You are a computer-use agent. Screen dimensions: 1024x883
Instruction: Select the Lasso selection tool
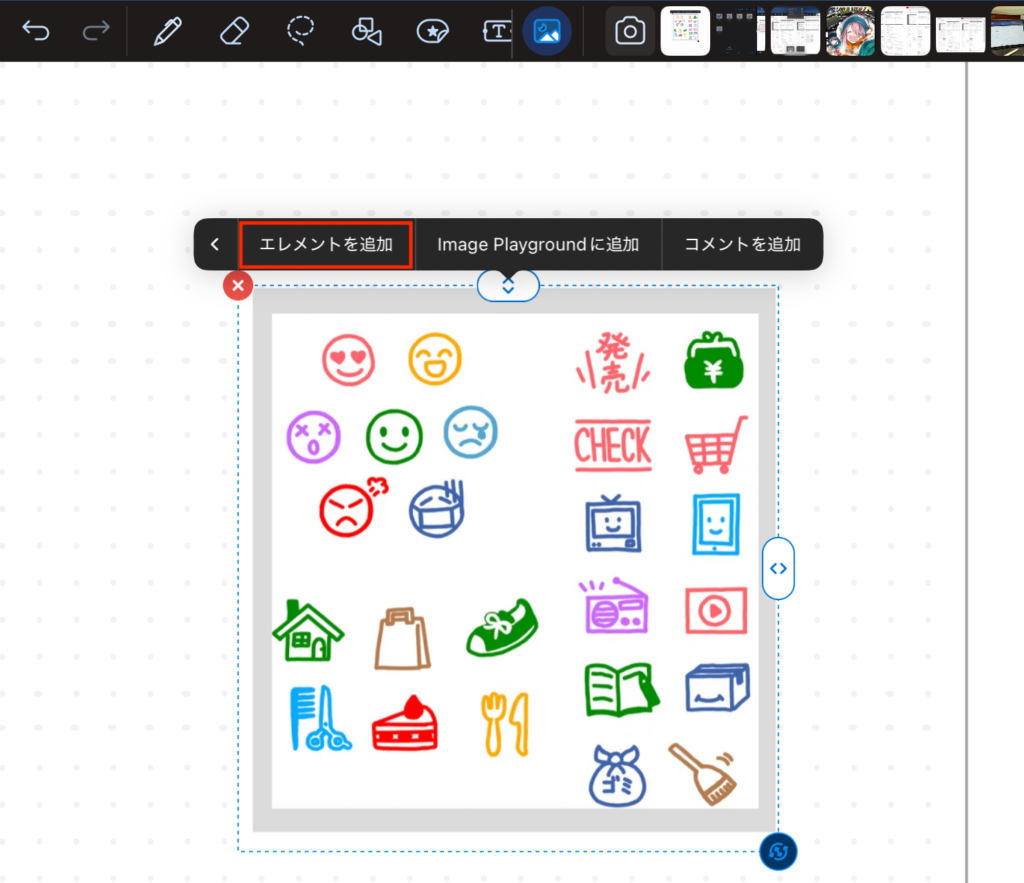pos(300,32)
